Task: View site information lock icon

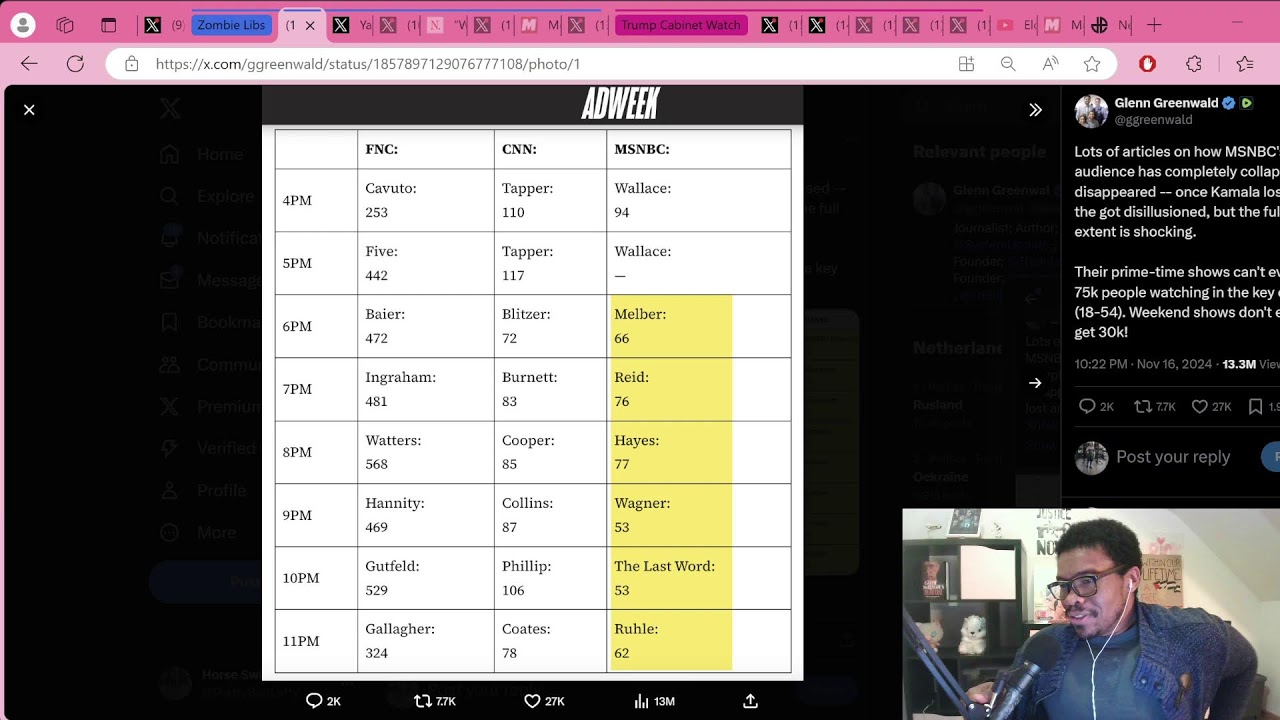Action: click(131, 64)
